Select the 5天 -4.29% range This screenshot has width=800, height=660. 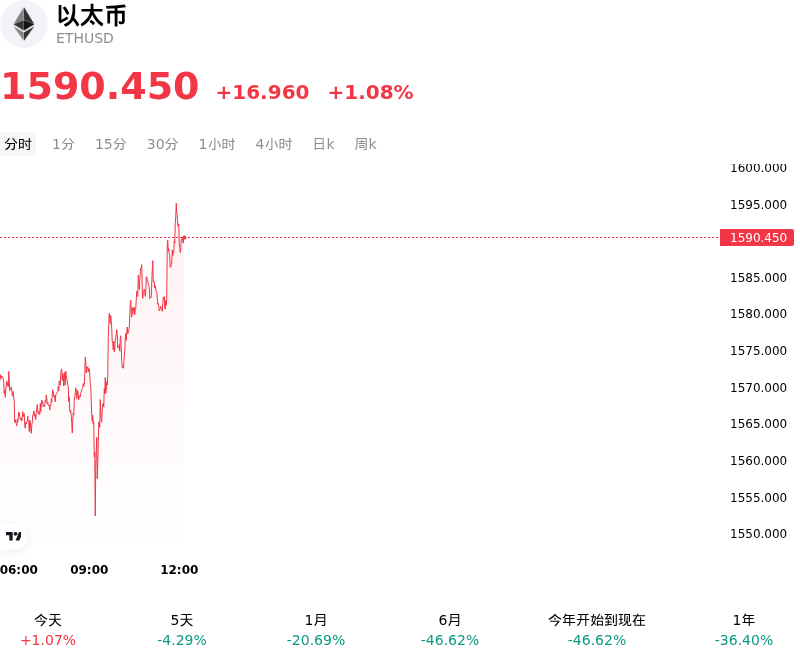tap(182, 630)
